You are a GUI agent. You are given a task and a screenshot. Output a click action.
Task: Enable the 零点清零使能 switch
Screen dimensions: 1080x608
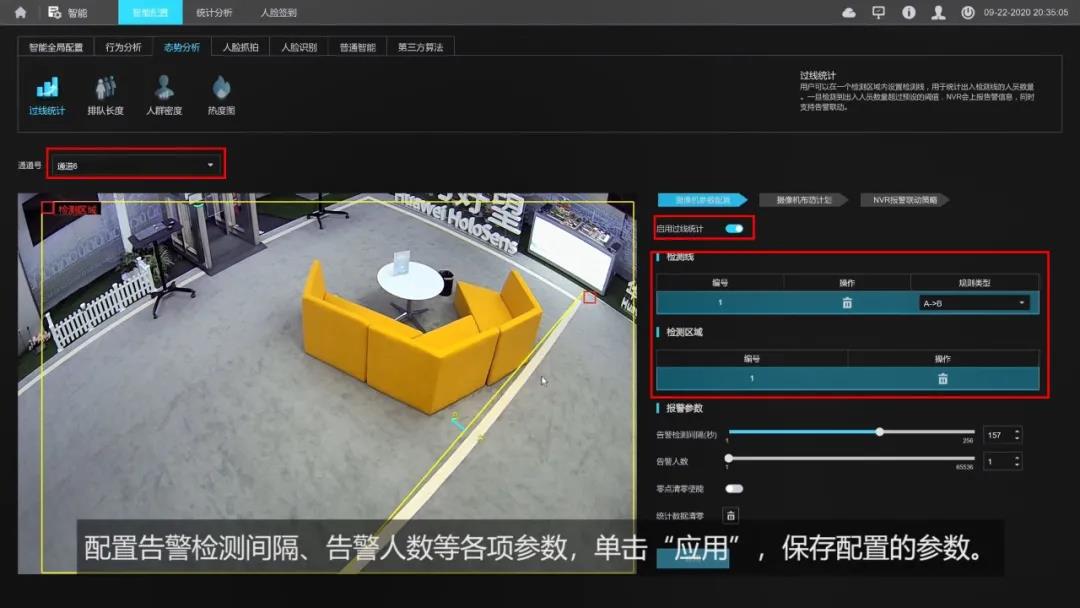[734, 488]
